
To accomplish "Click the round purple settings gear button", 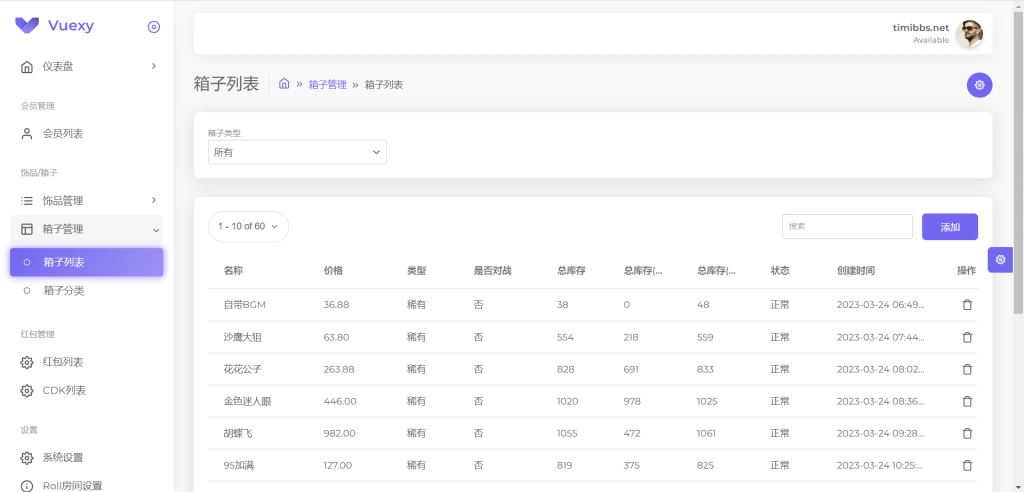I will point(980,85).
